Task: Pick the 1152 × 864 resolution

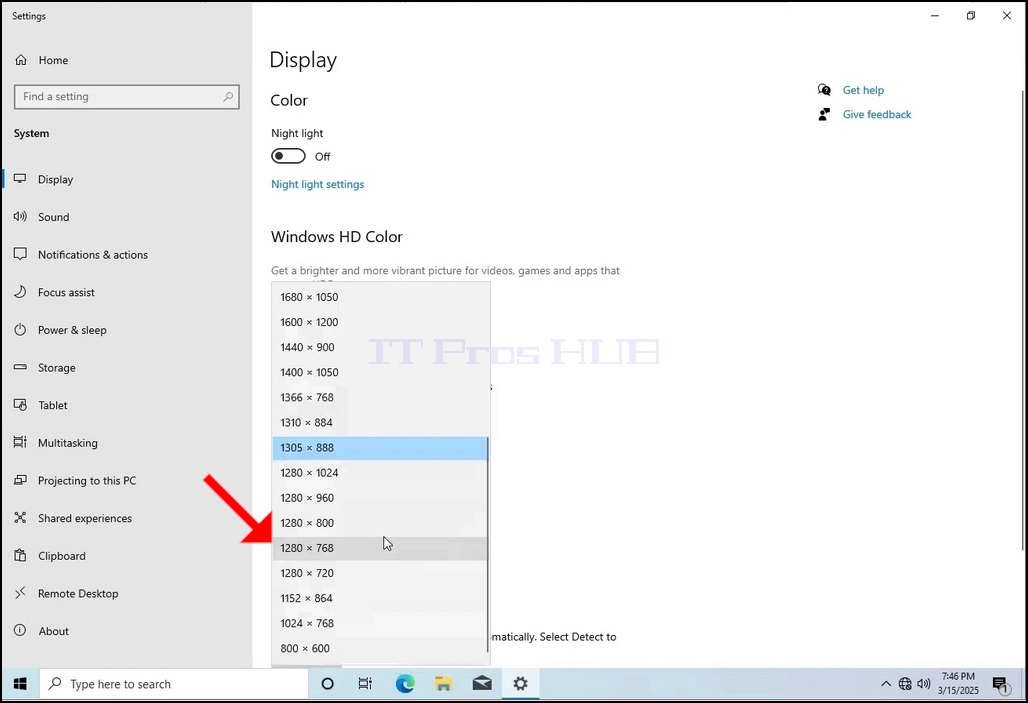Action: tap(380, 598)
